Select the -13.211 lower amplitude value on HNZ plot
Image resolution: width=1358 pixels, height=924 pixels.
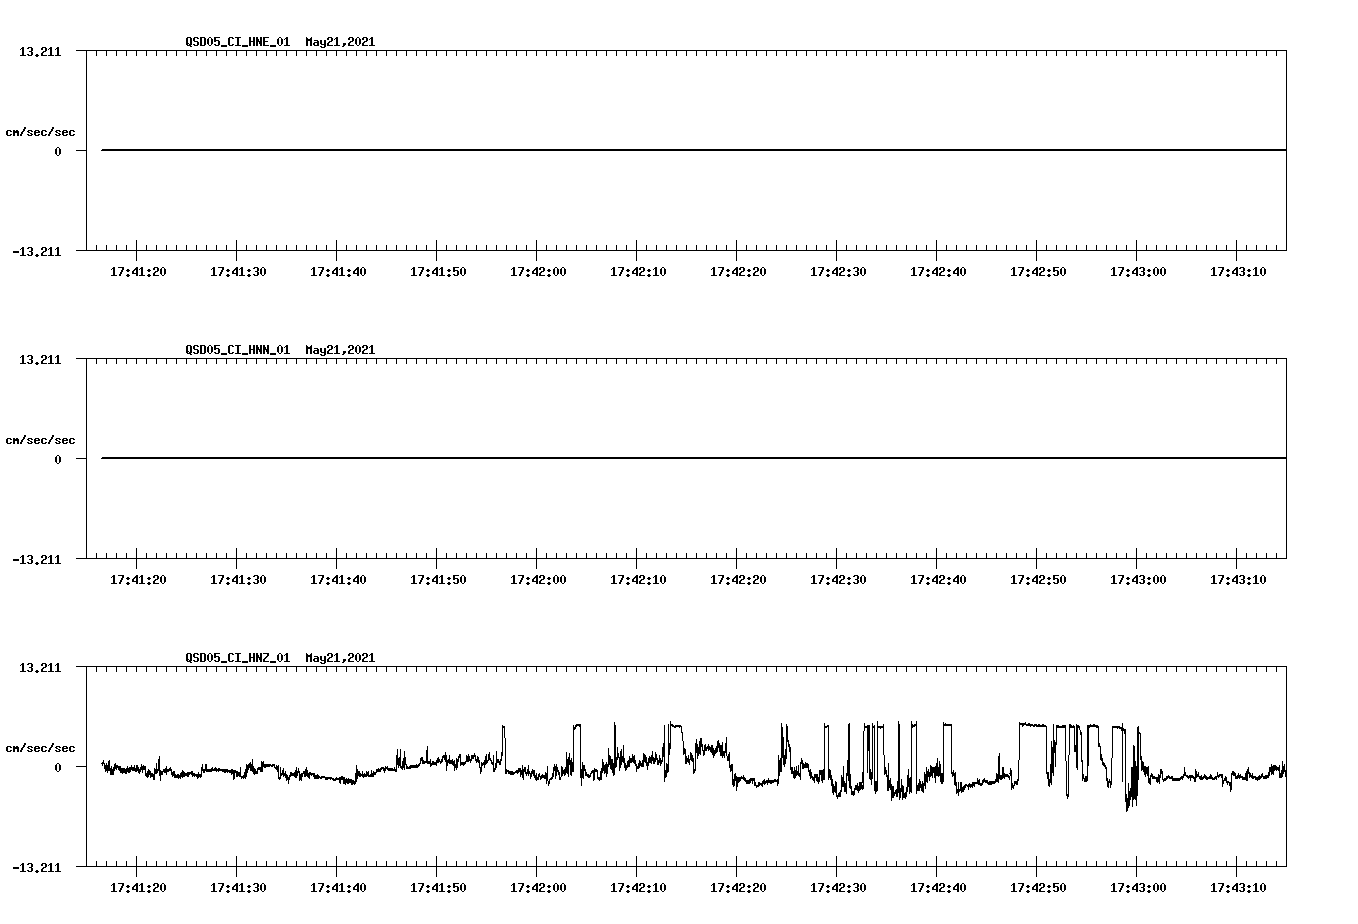[x=37, y=869]
